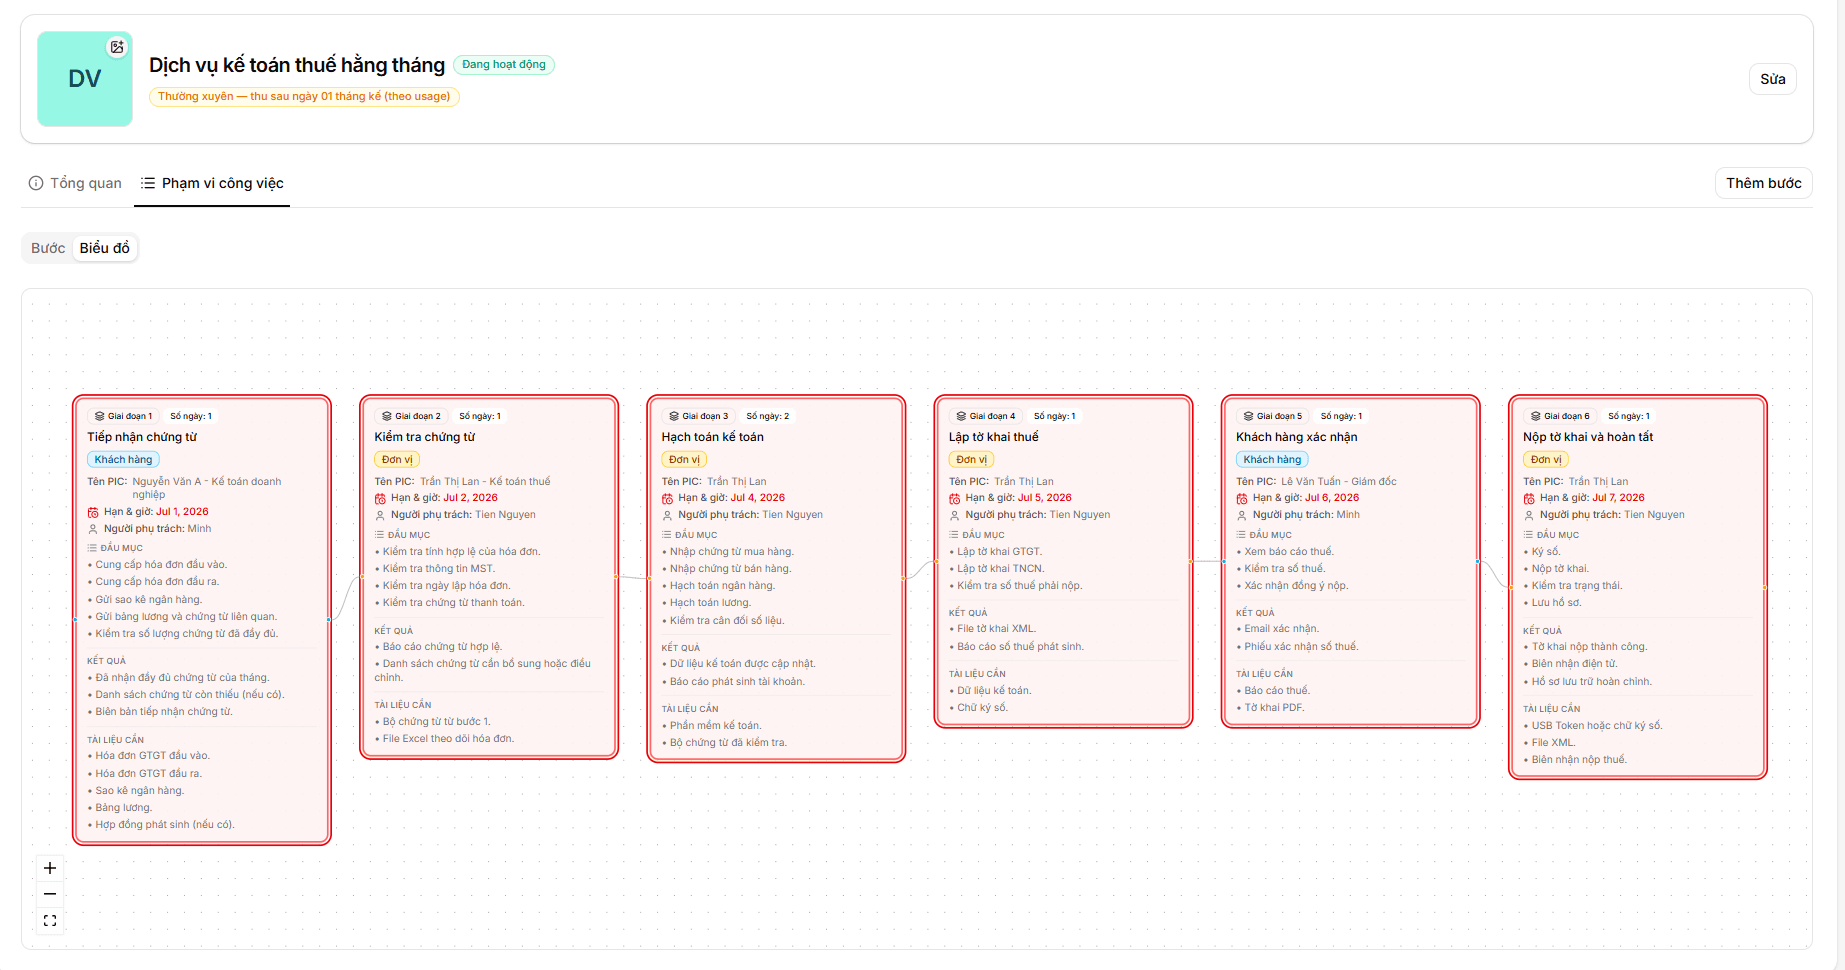
Task: Click the Giai đoạn 5 layers icon
Action: (x=1248, y=416)
